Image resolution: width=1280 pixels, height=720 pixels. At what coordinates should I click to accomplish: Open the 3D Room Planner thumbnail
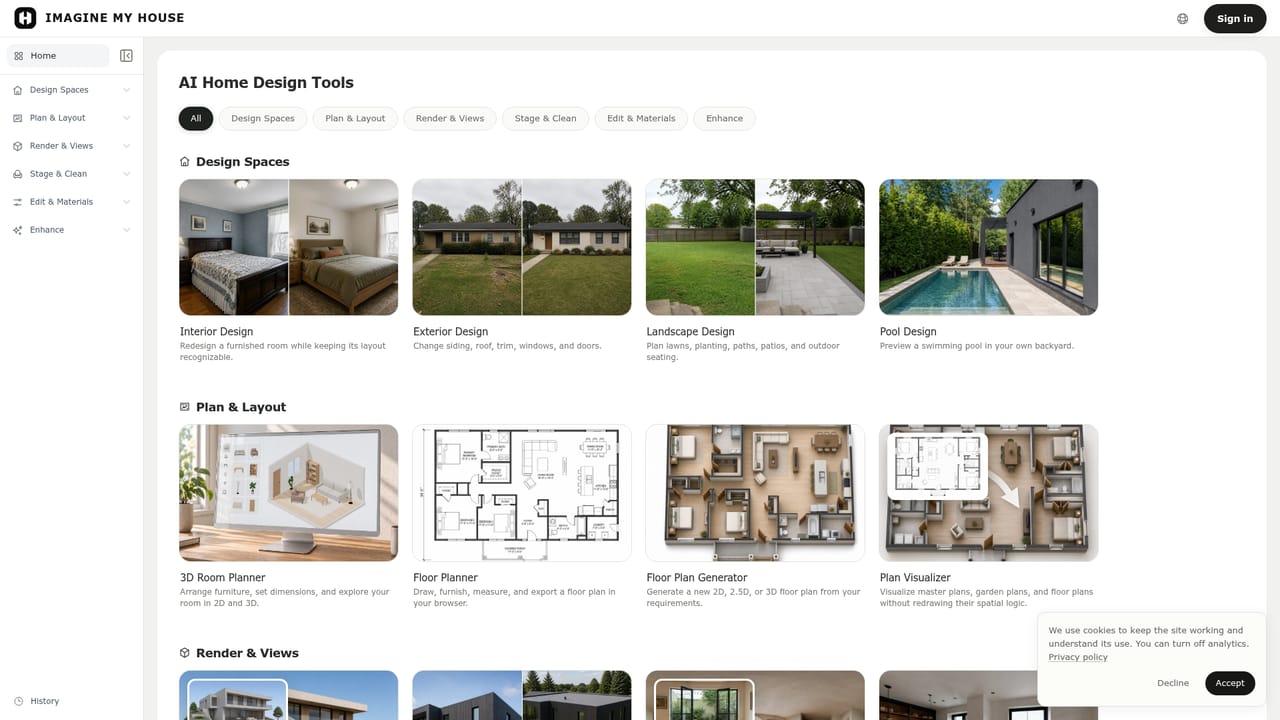[289, 493]
